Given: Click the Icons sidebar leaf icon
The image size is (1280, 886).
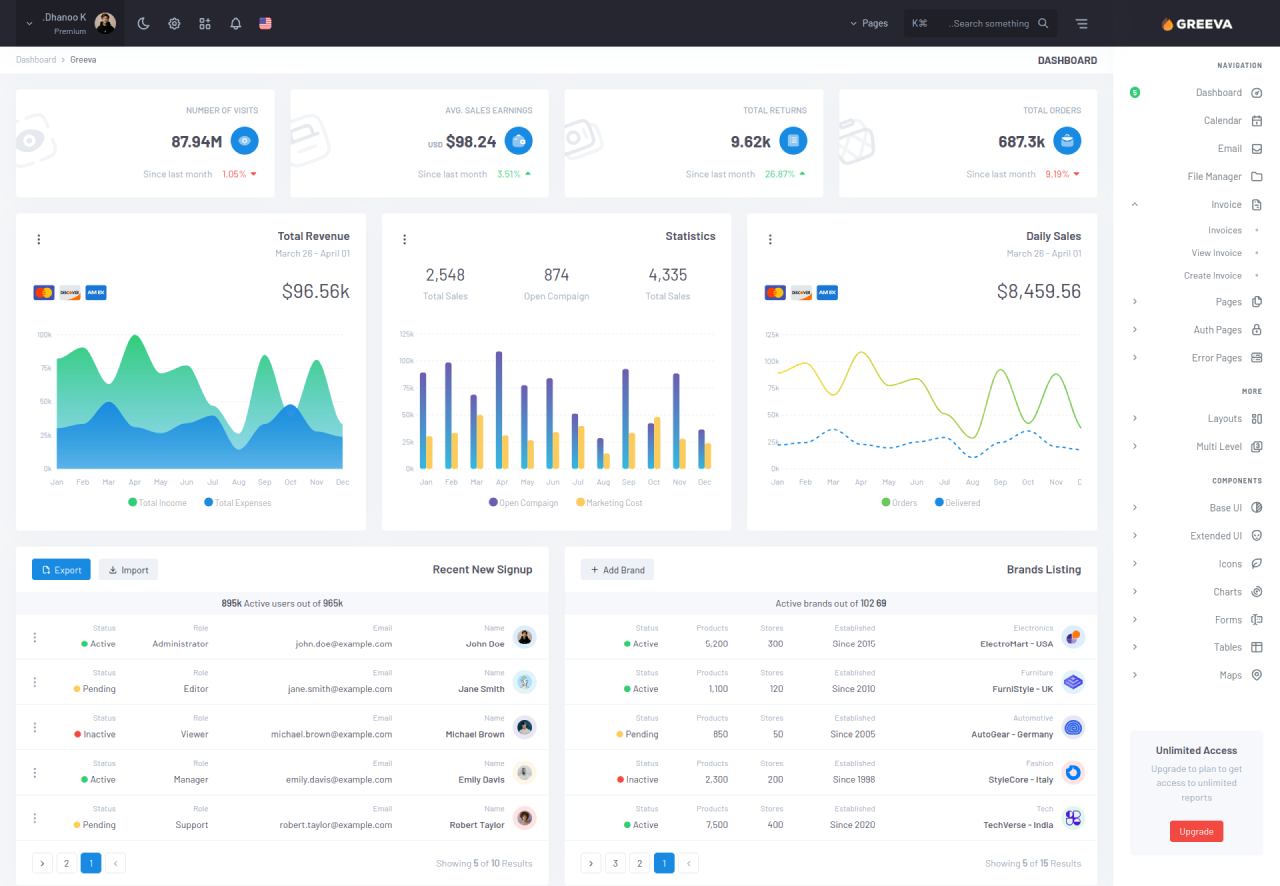Looking at the screenshot, I should (x=1257, y=564).
